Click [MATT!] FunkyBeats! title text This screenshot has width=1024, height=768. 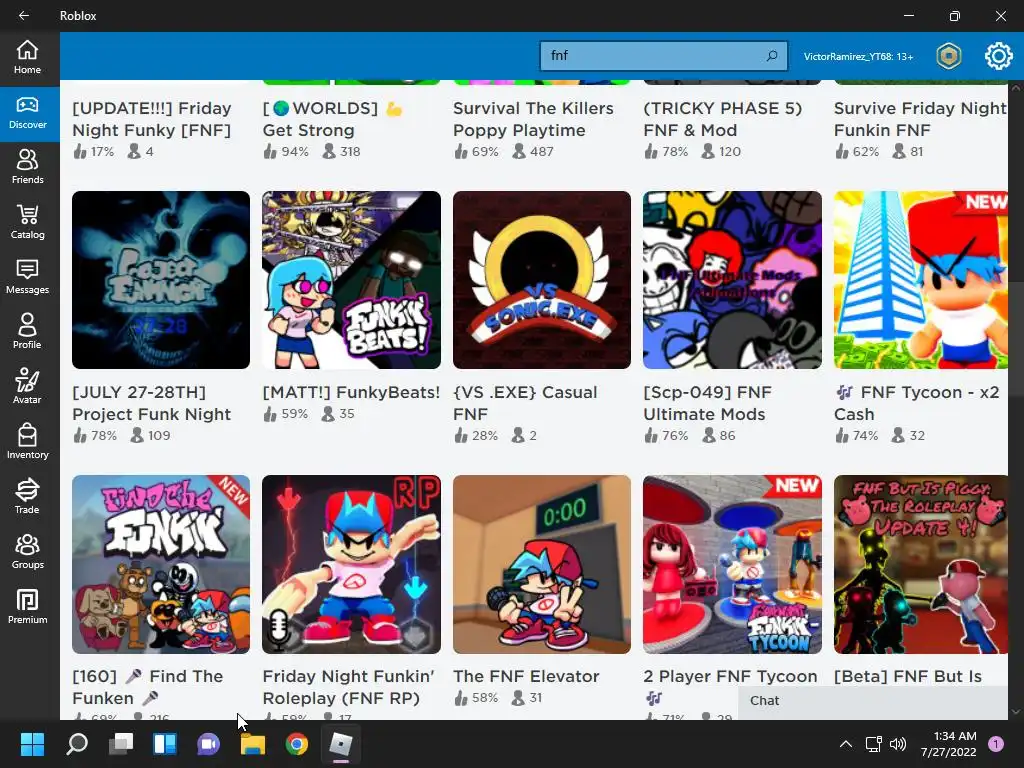coord(351,392)
